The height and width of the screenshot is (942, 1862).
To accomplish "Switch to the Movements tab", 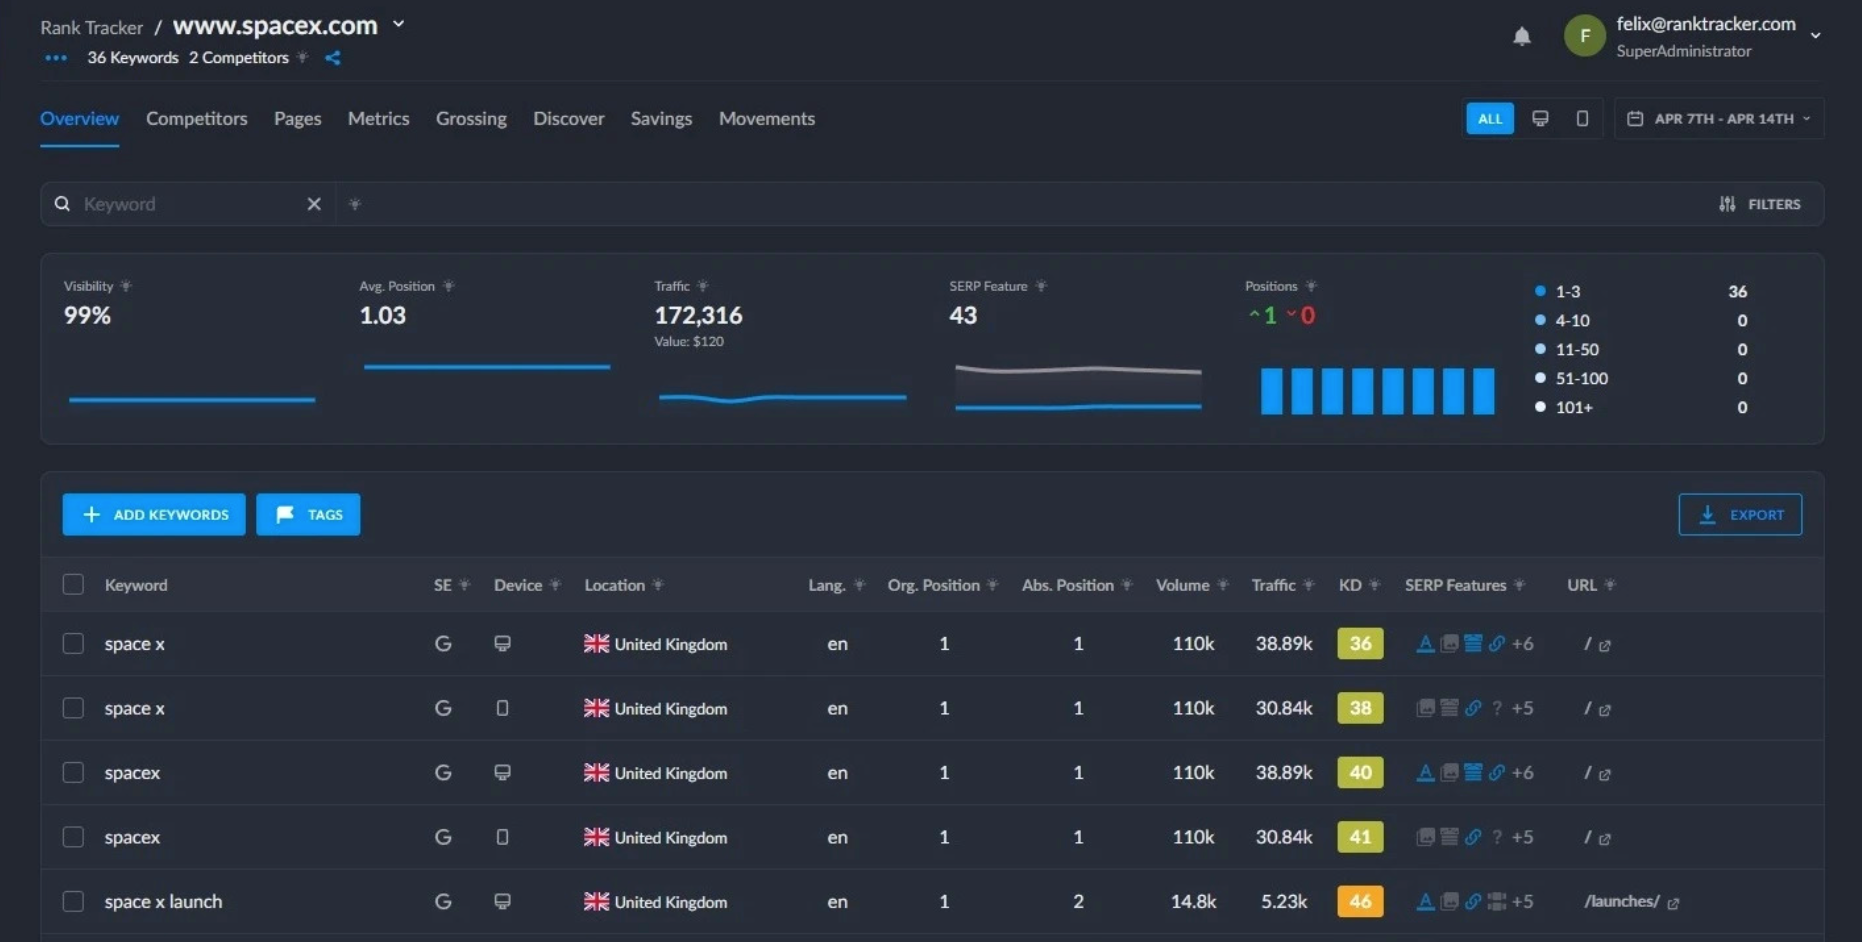I will click(766, 118).
